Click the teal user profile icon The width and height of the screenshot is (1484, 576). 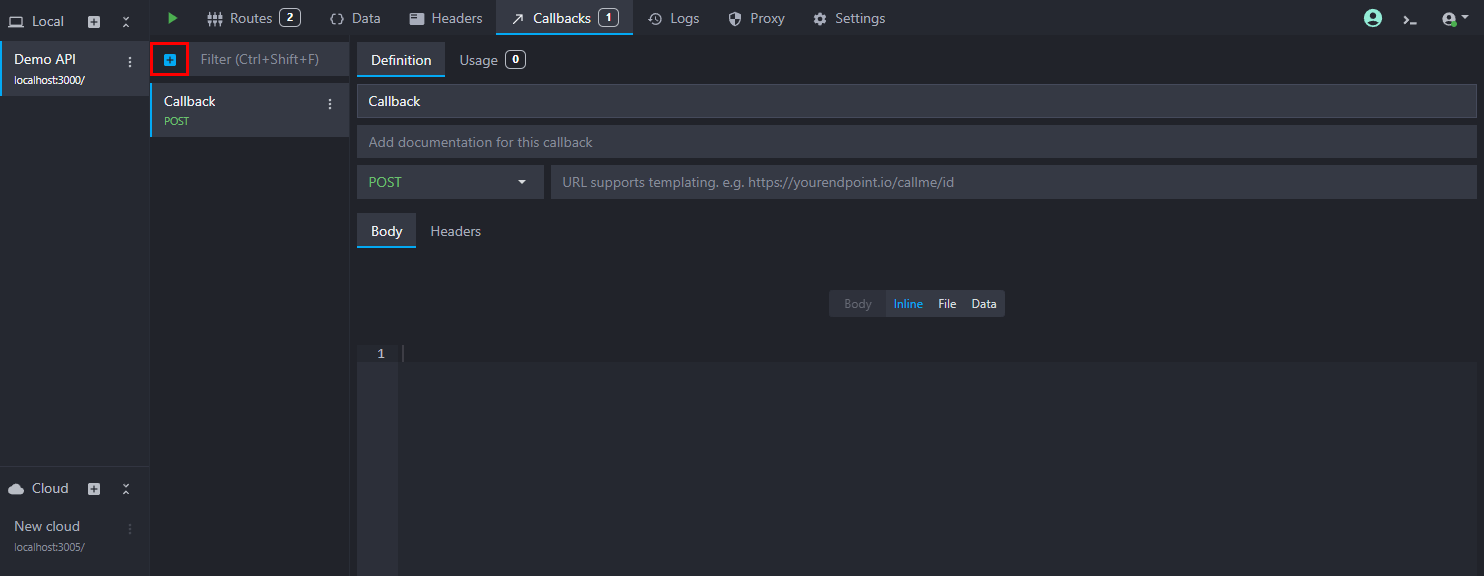(x=1372, y=18)
